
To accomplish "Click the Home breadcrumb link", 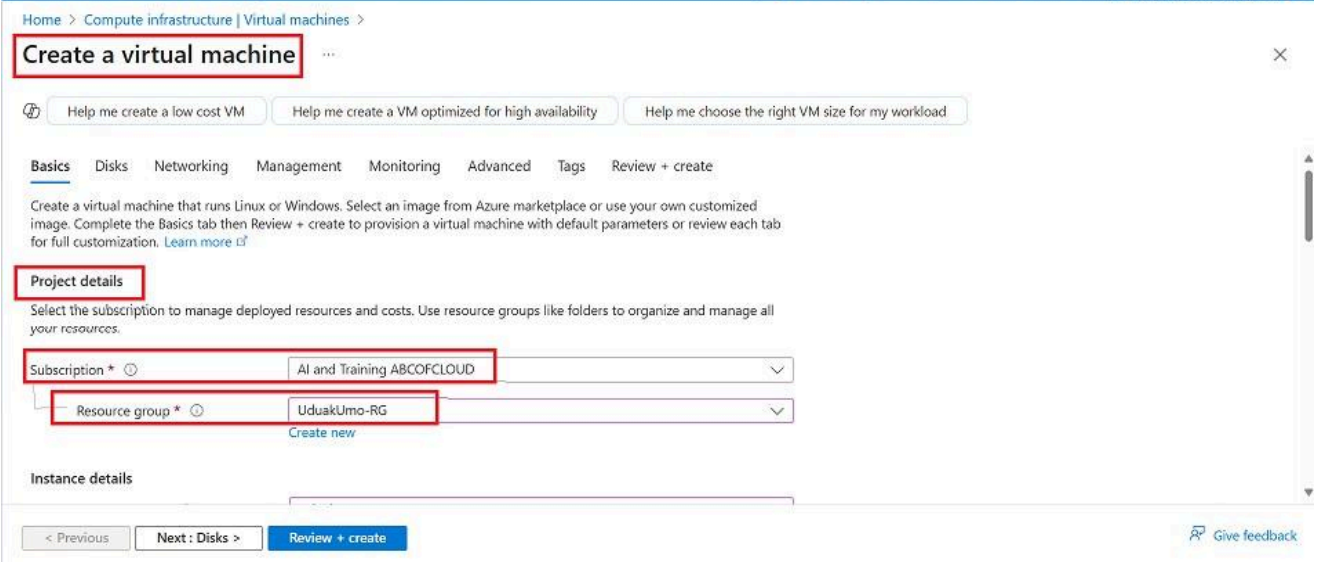I will point(39,19).
